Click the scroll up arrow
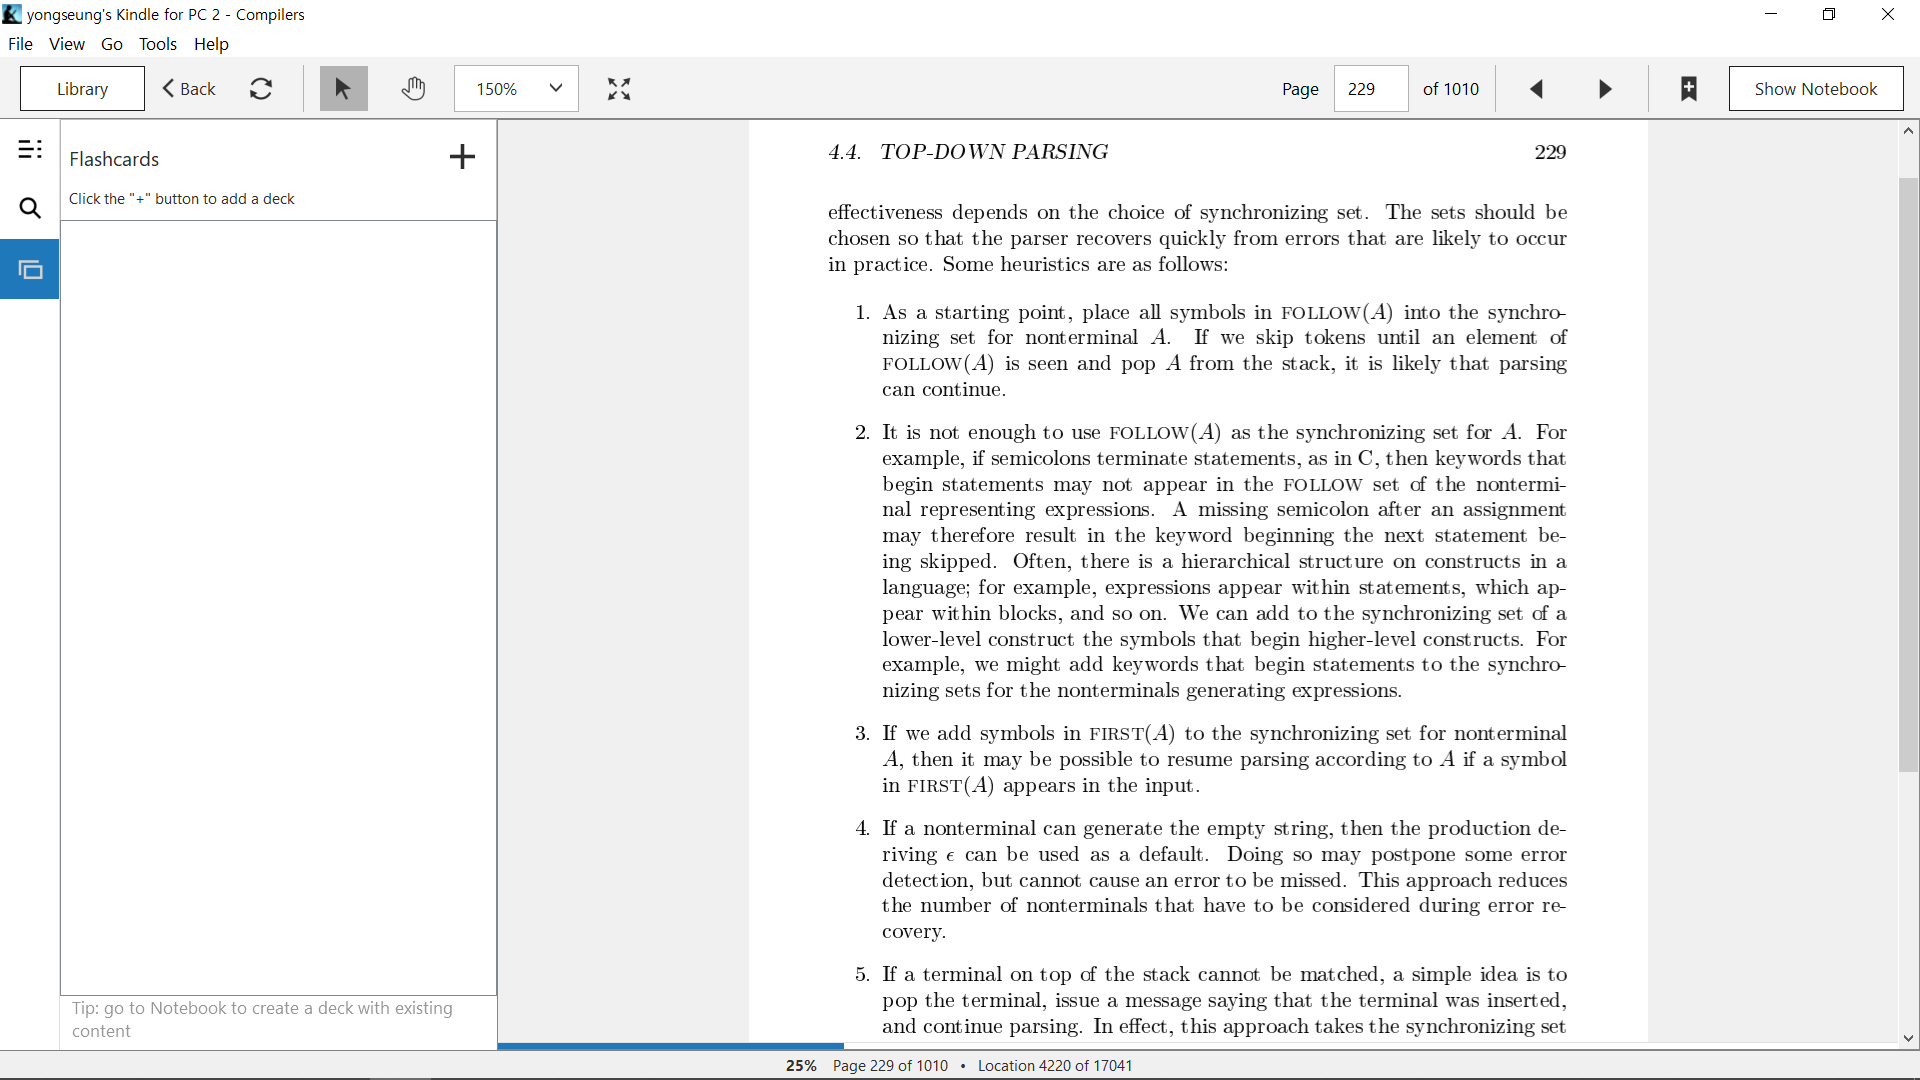1920x1080 pixels. [x=1908, y=131]
